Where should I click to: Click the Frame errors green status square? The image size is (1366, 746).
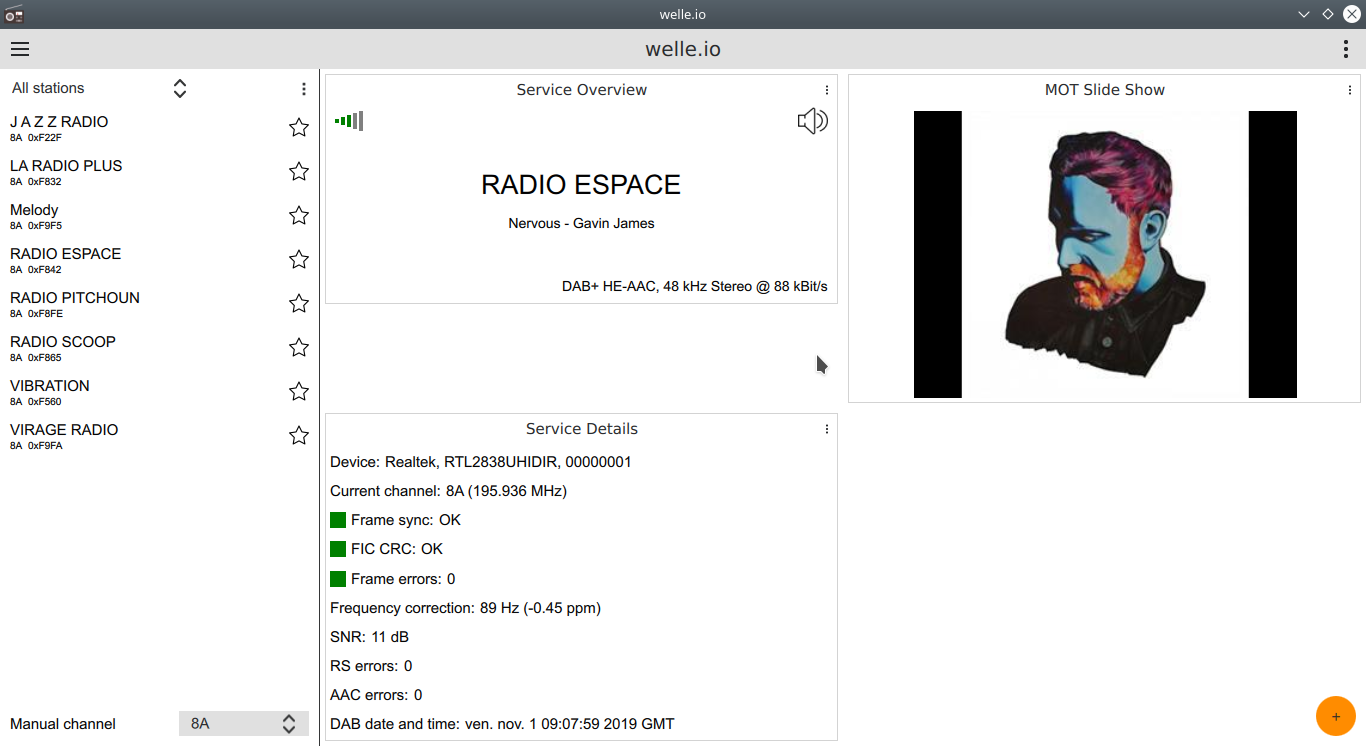pyautogui.click(x=338, y=578)
